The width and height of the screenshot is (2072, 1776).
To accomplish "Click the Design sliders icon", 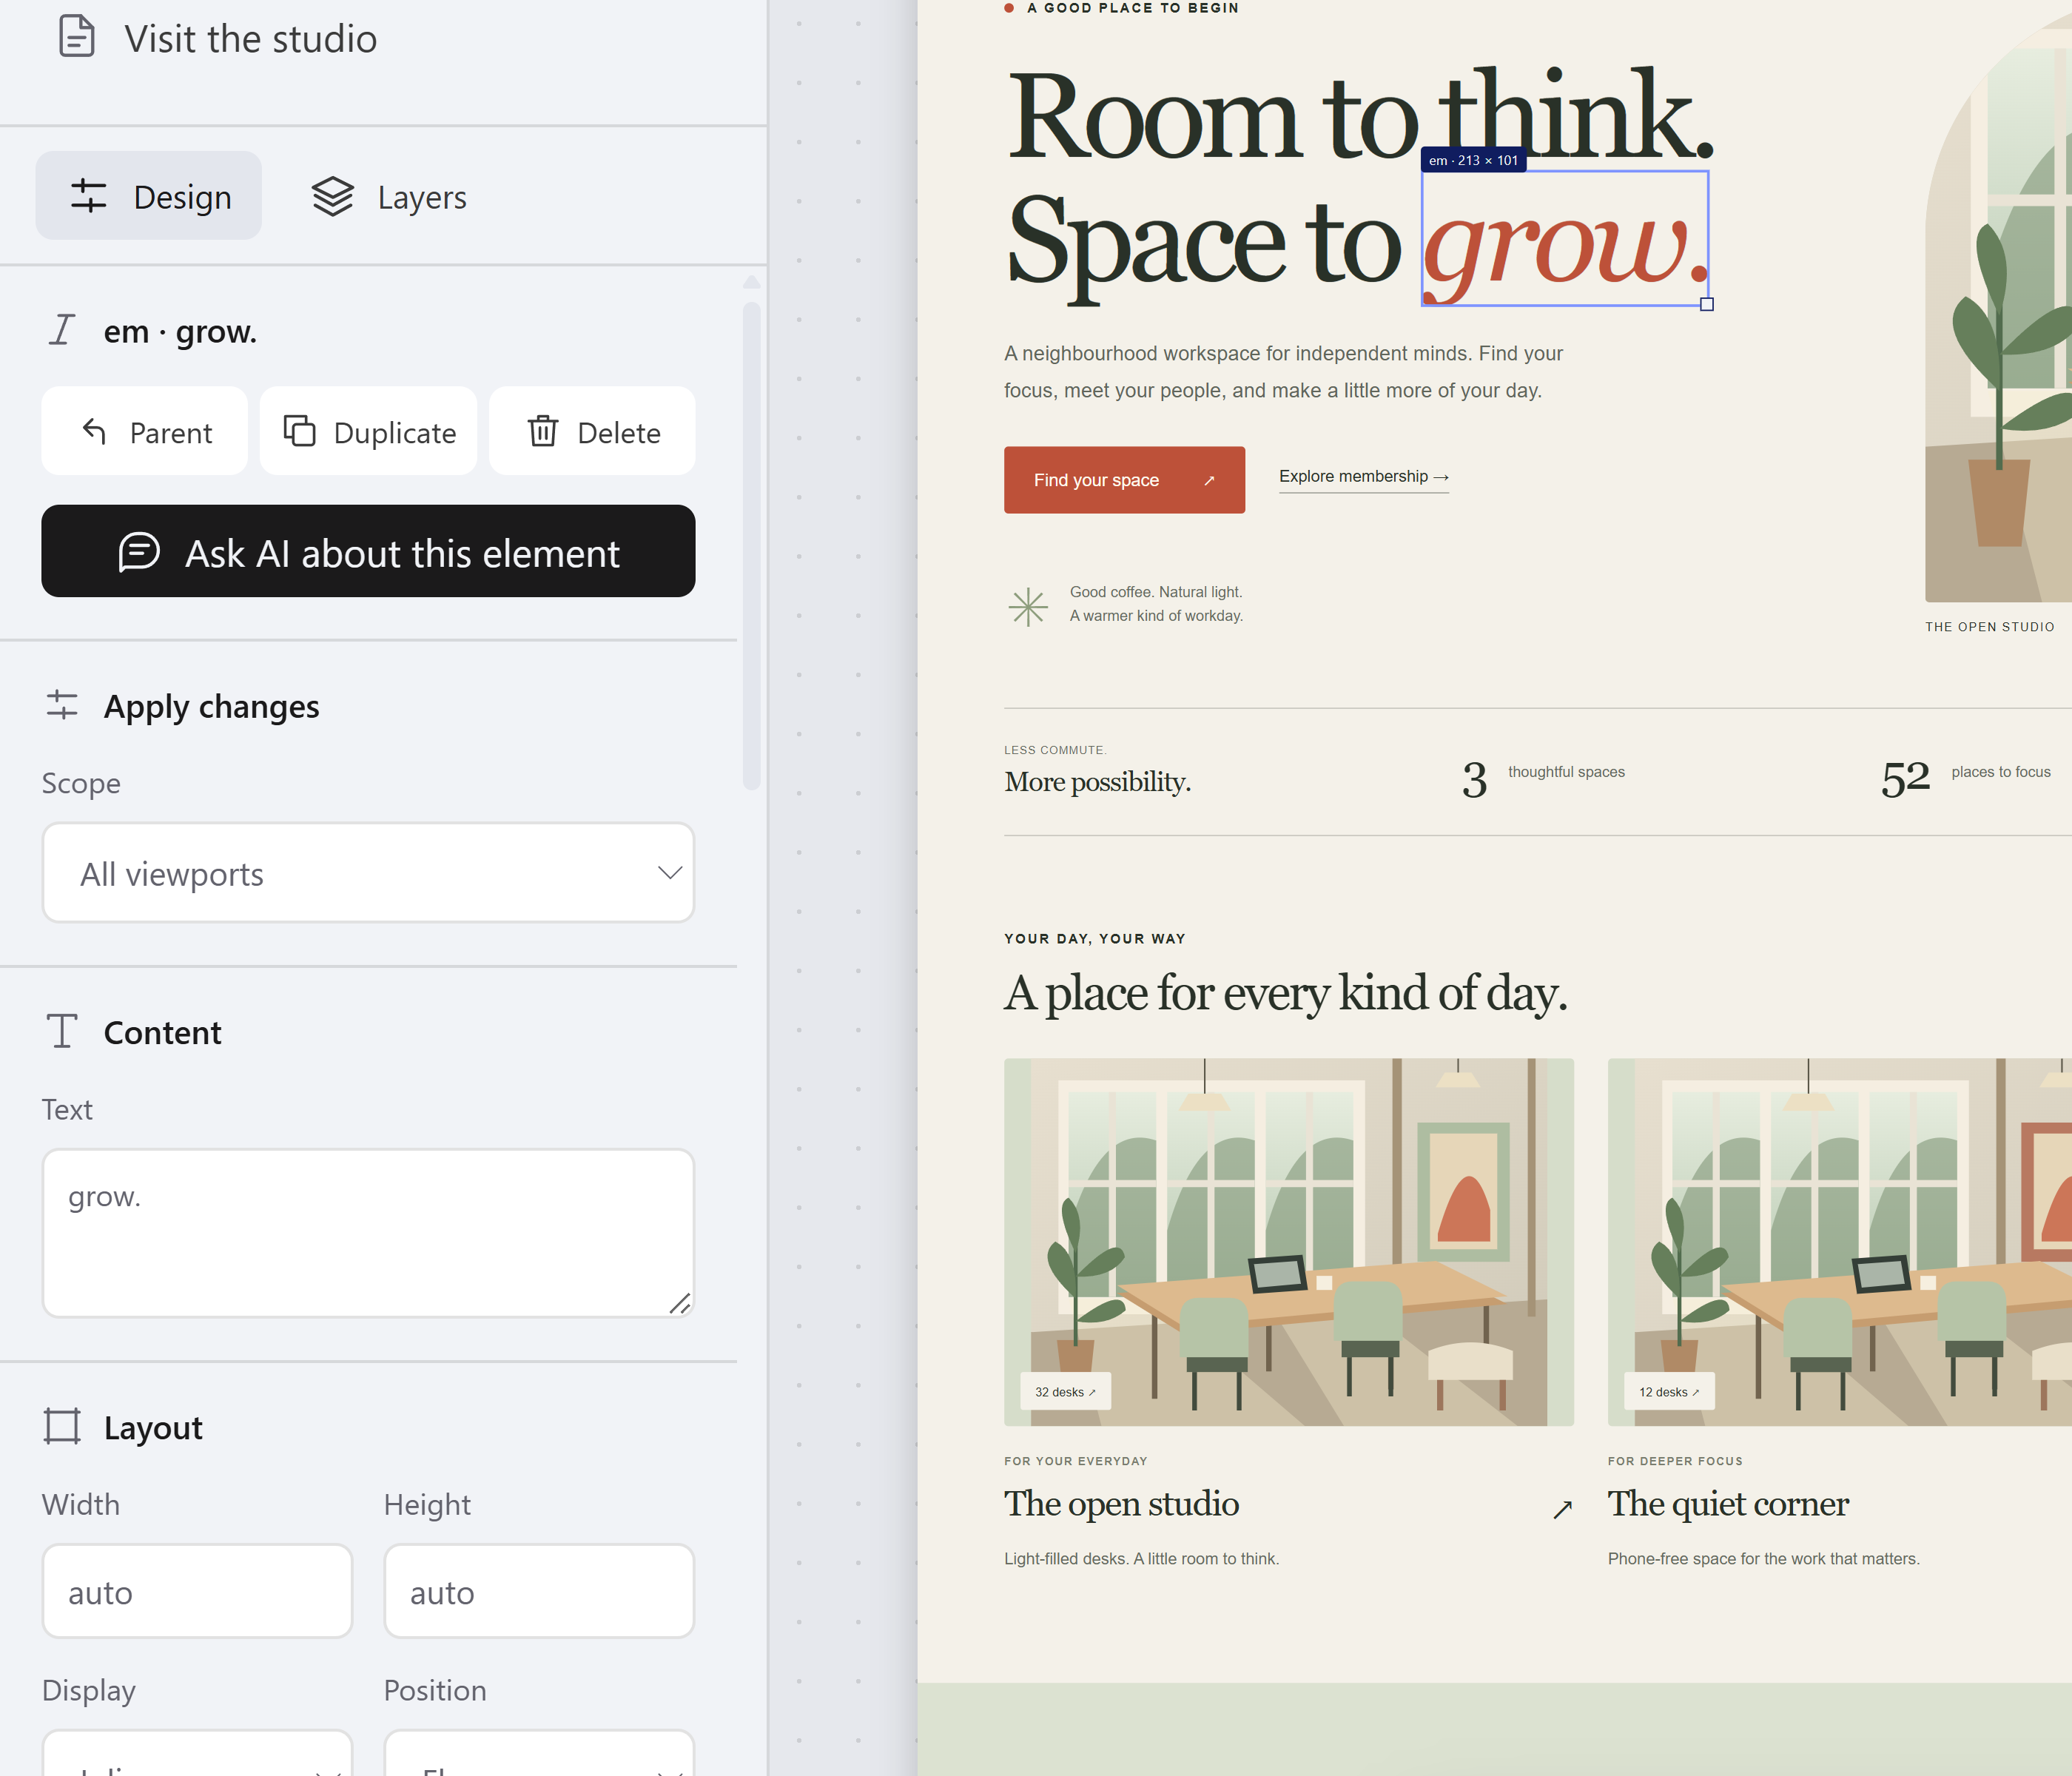I will pos(88,196).
